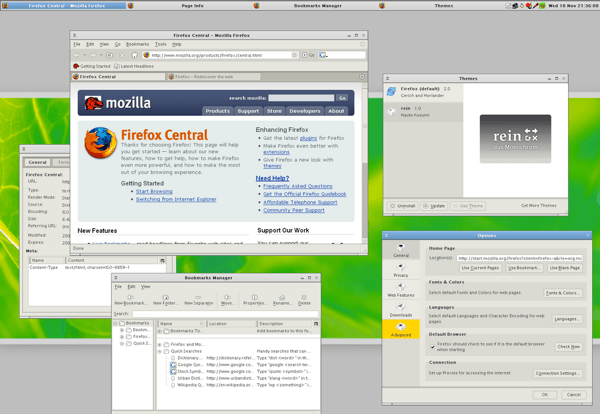Toggle the default browser check checkbox
Image resolution: width=600 pixels, height=414 pixels.
click(x=433, y=346)
